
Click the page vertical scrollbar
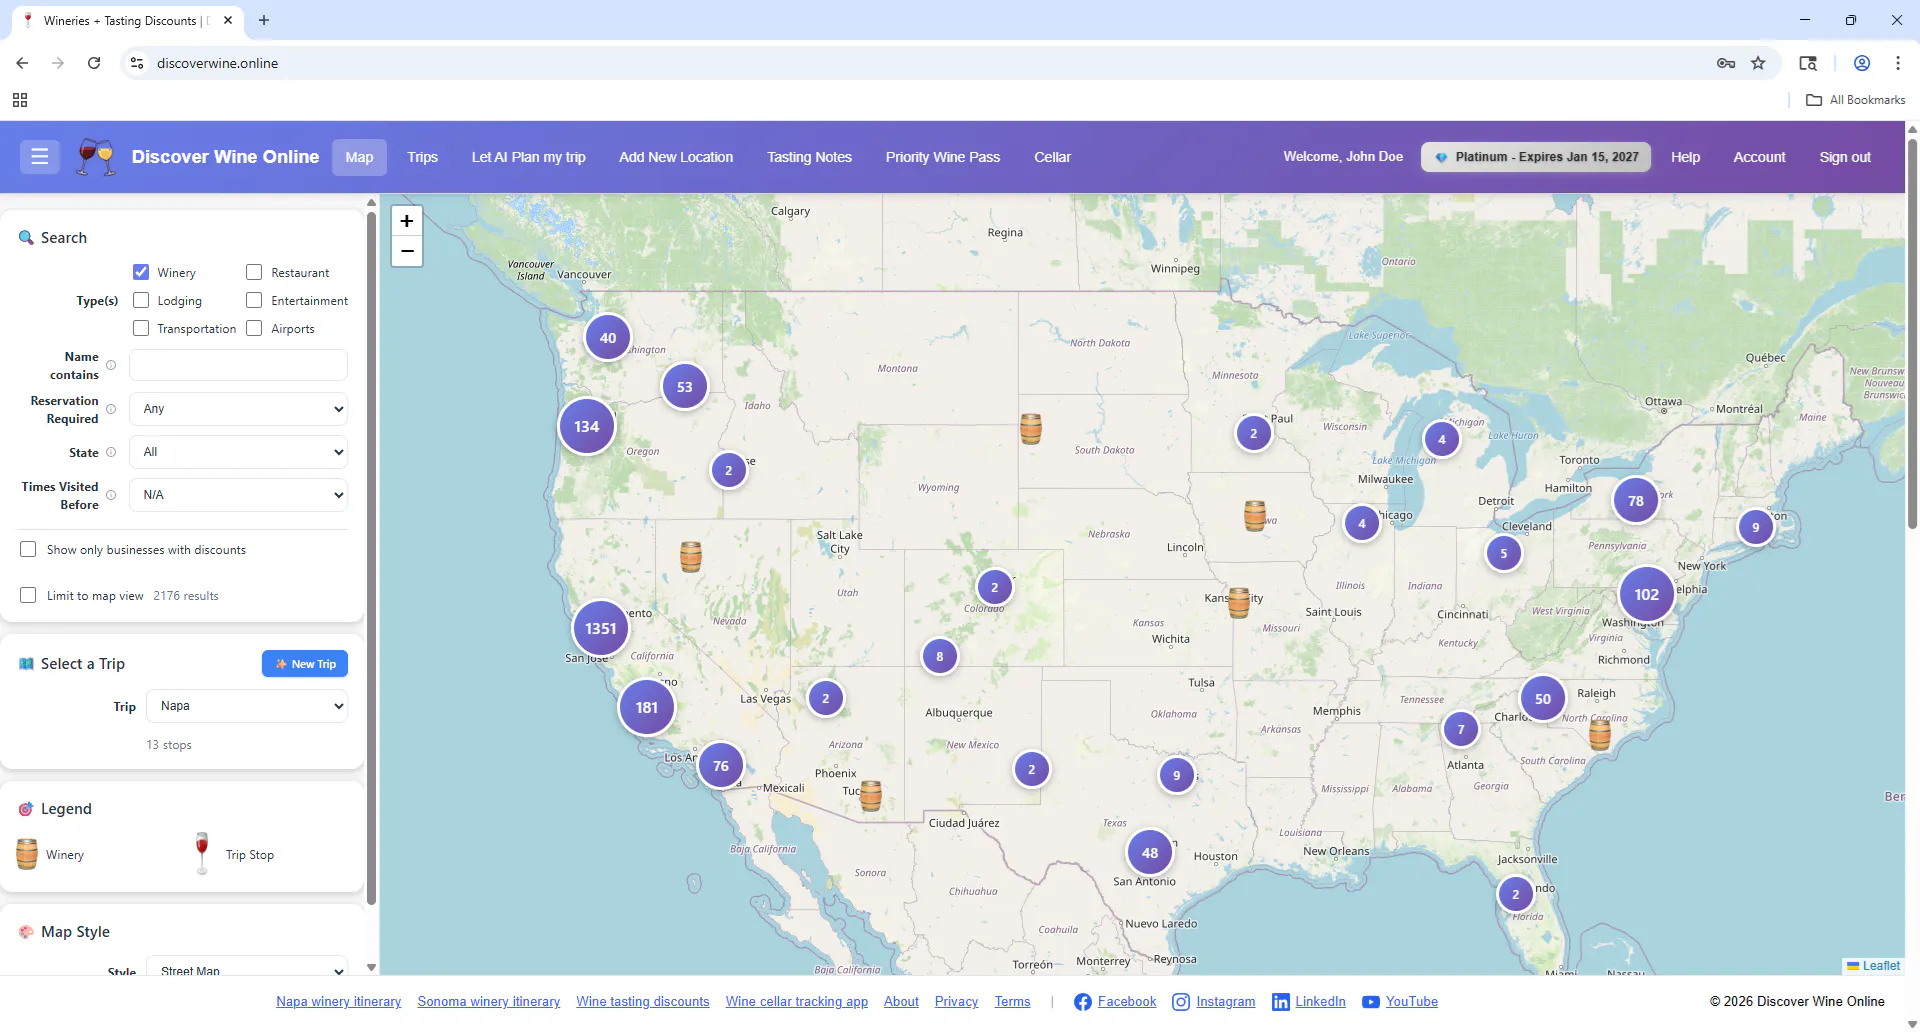(x=1912, y=335)
